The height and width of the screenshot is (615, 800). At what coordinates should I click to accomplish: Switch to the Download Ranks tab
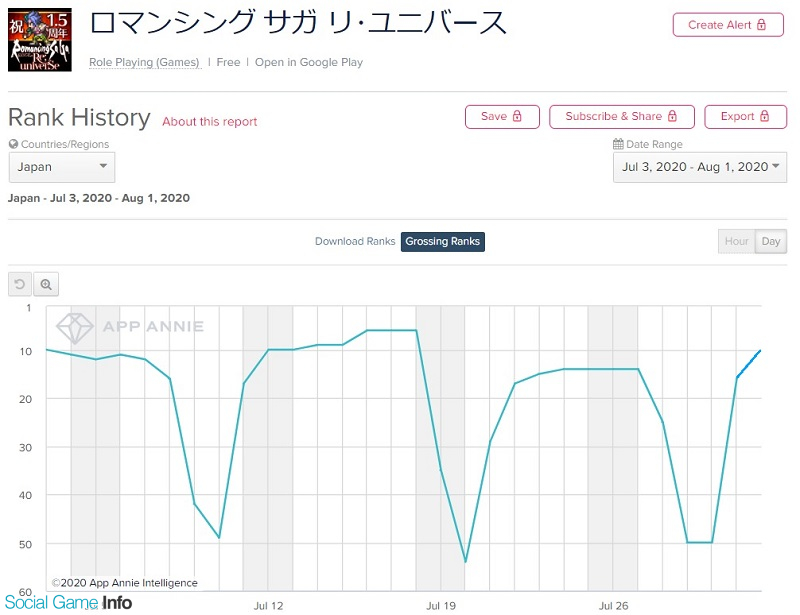355,241
